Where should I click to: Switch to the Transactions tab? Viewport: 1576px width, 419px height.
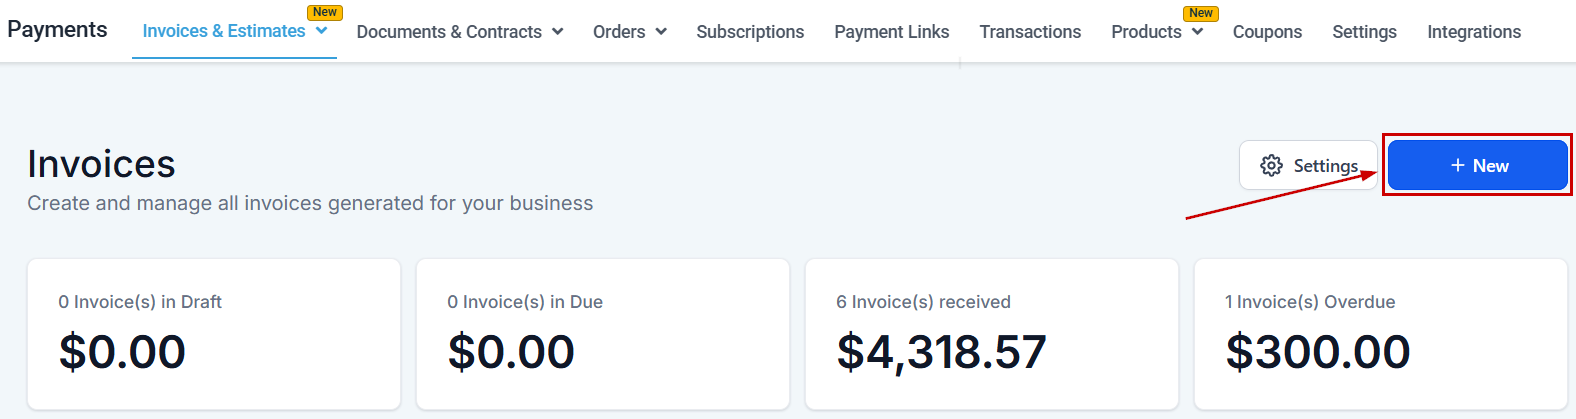tap(1030, 32)
